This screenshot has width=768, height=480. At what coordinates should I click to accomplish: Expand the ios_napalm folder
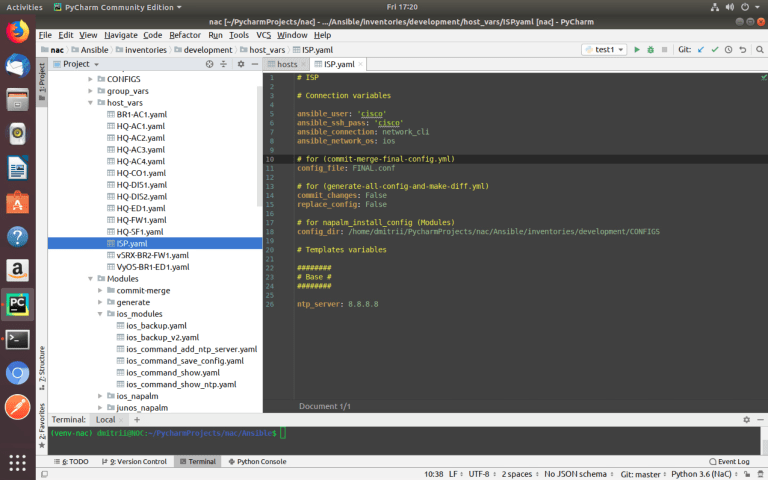100,396
